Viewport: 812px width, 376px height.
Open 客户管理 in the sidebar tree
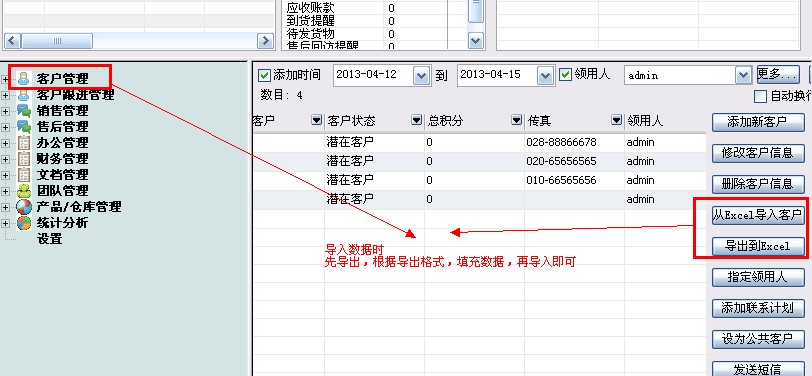pyautogui.click(x=62, y=79)
